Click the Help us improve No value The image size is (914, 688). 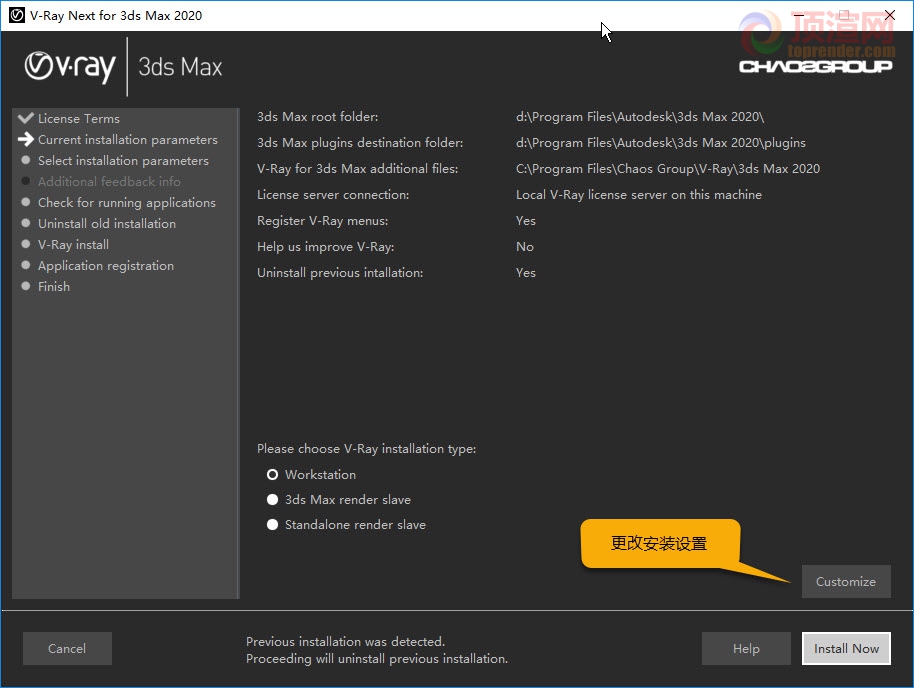(525, 247)
